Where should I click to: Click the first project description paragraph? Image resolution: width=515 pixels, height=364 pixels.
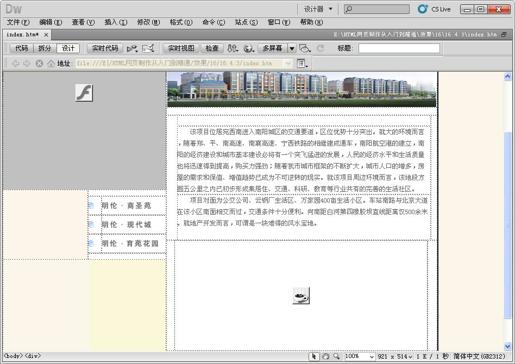(302, 160)
